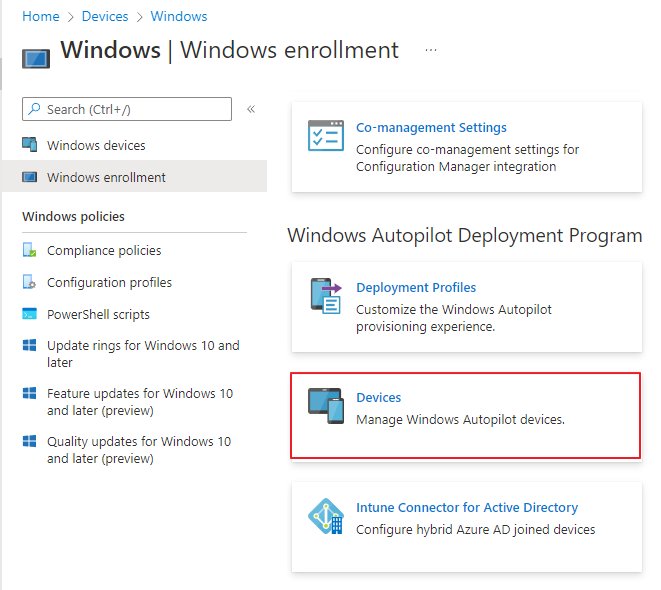Viewport: 661px width, 590px height.
Task: Click the Quality updates Windows logo icon
Action: [x=30, y=441]
